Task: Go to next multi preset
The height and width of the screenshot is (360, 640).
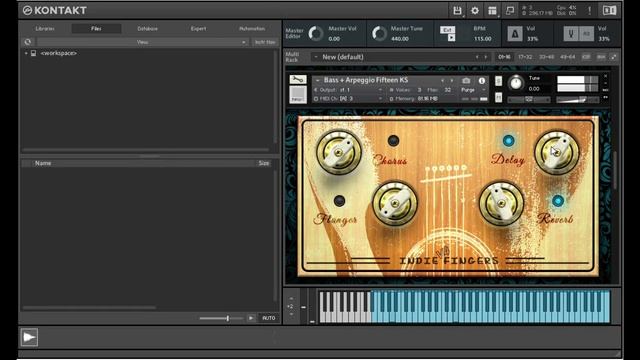Action: point(486,57)
